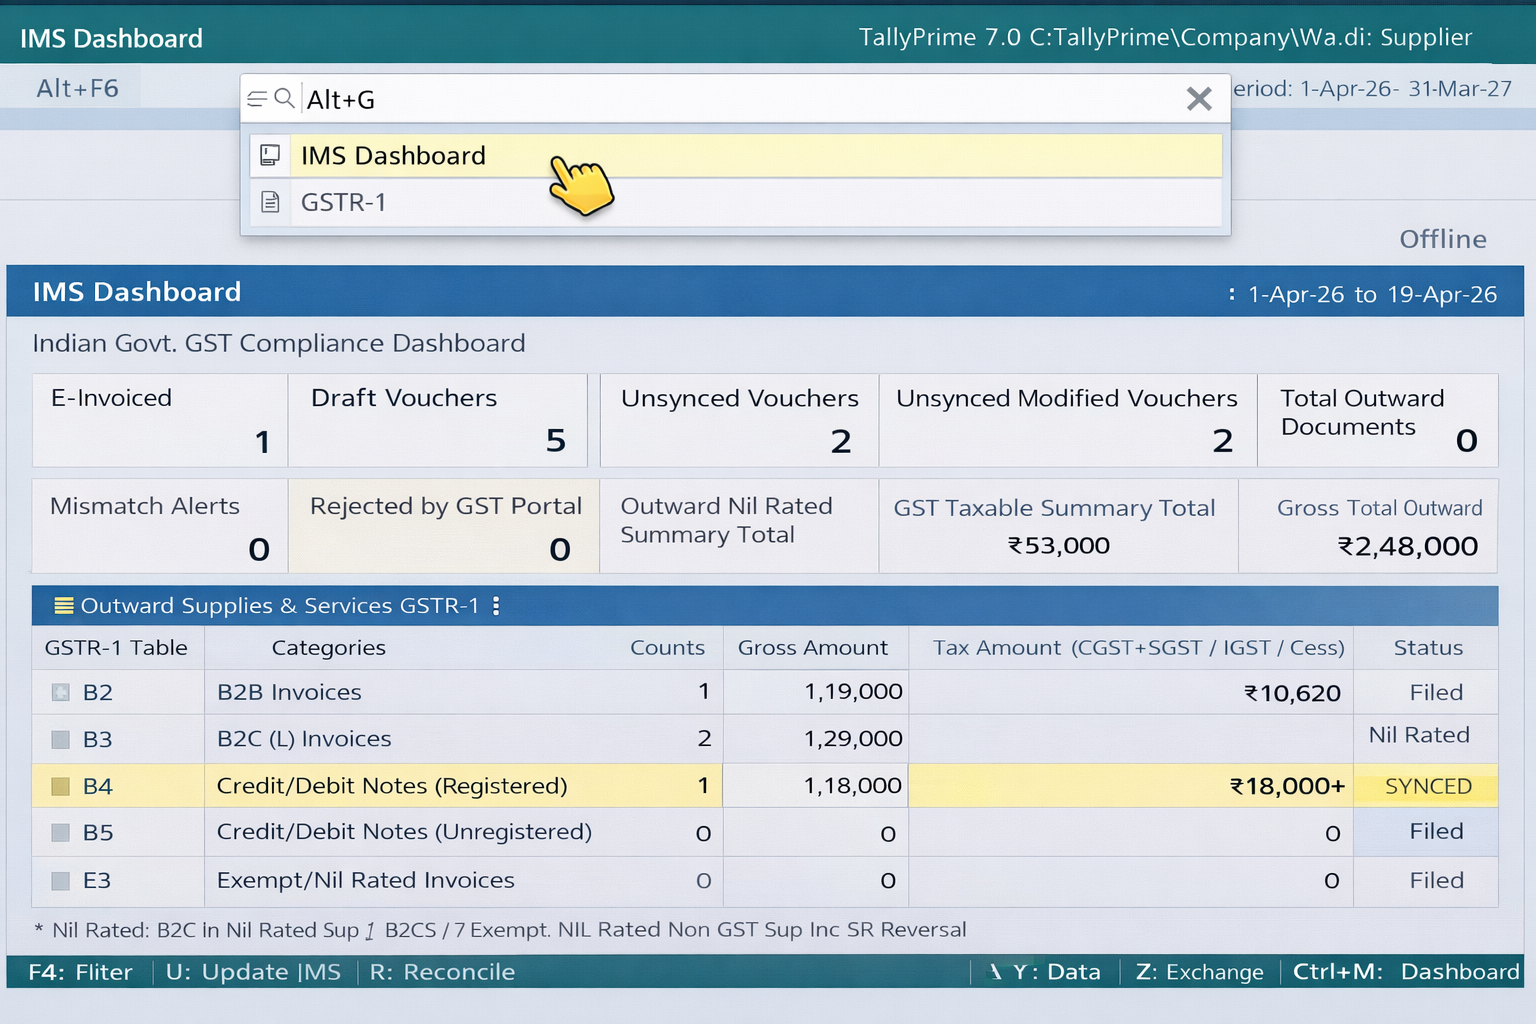Image resolution: width=1536 pixels, height=1024 pixels.
Task: Select GSTR-1 from the Go To suggestions
Action: click(344, 201)
